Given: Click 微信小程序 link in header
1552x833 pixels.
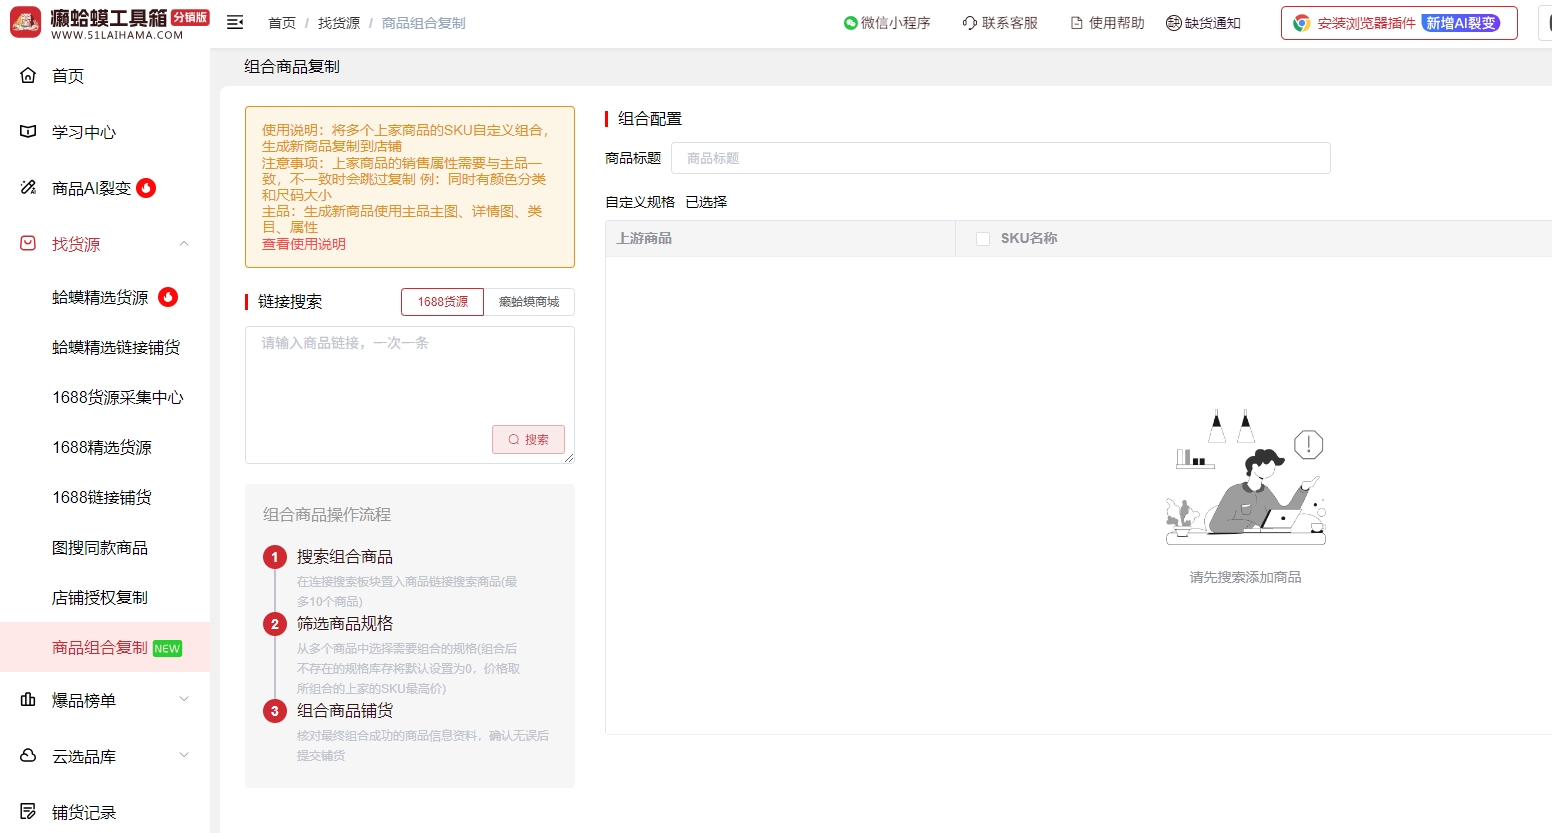Looking at the screenshot, I should (895, 23).
